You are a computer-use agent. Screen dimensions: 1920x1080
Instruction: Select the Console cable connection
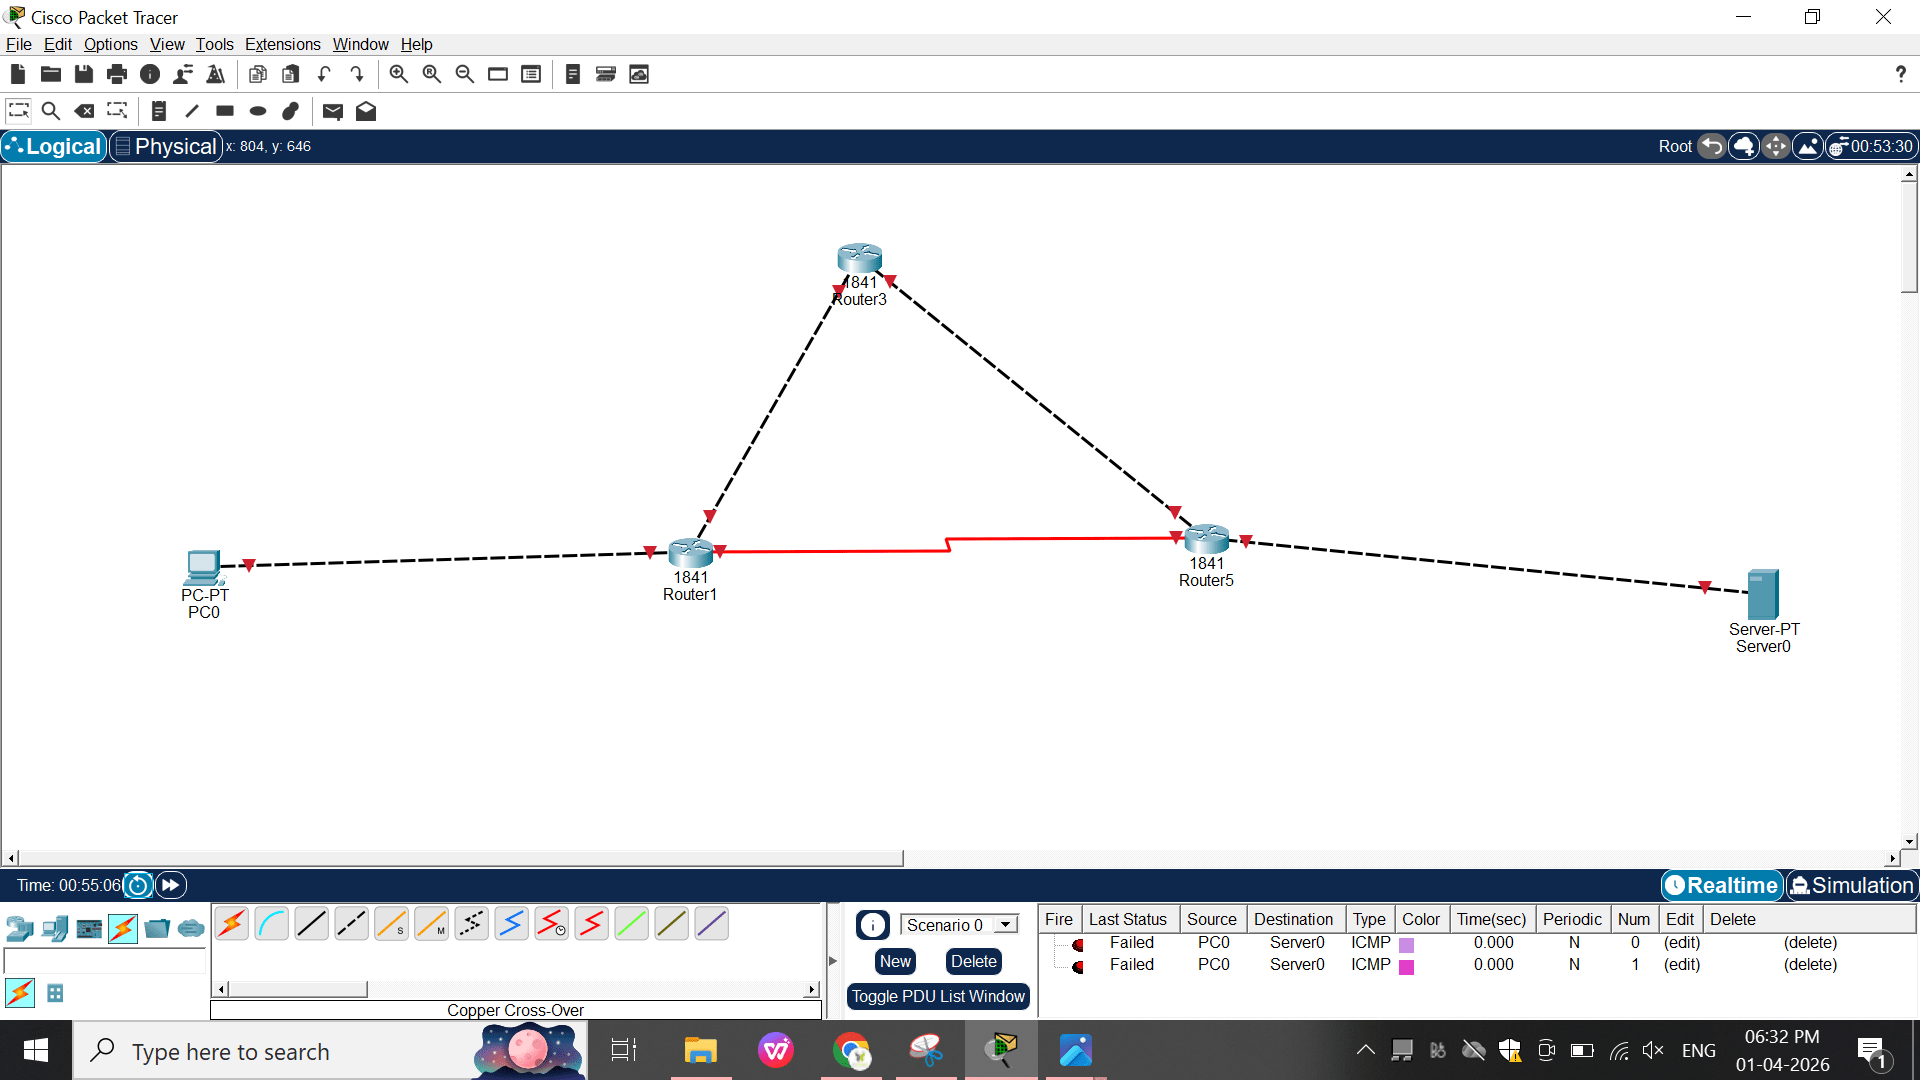tap(272, 924)
